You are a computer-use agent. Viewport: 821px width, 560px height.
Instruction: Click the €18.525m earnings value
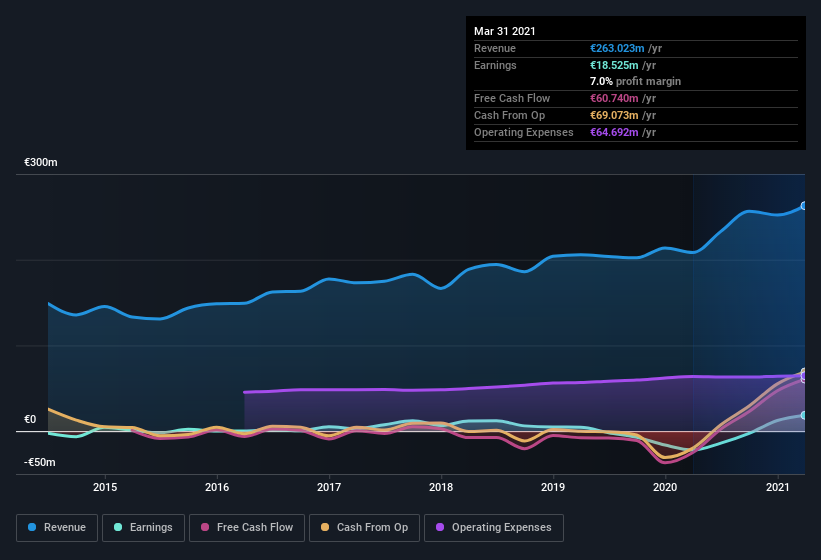614,65
